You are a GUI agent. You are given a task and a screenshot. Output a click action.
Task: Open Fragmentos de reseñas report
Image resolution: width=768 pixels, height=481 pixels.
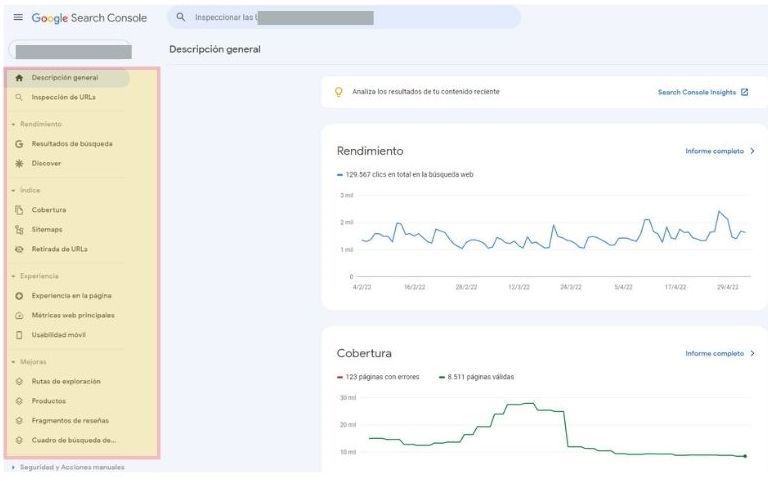coord(68,420)
